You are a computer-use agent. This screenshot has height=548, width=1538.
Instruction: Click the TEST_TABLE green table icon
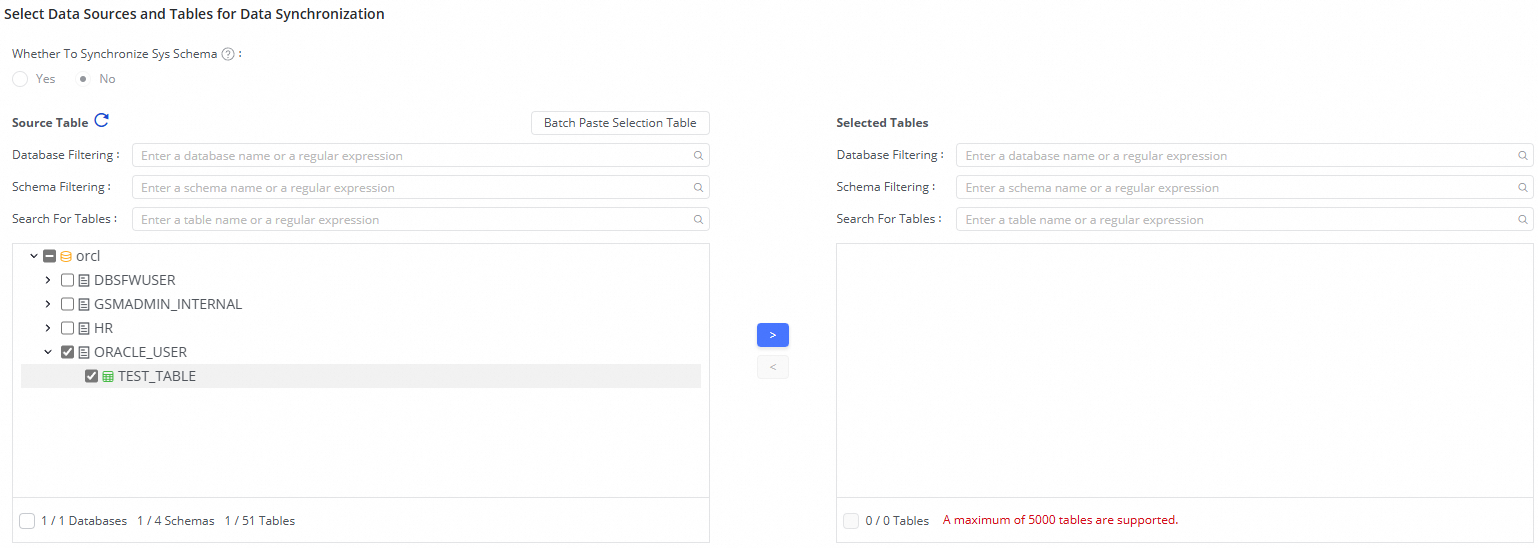[x=108, y=377]
